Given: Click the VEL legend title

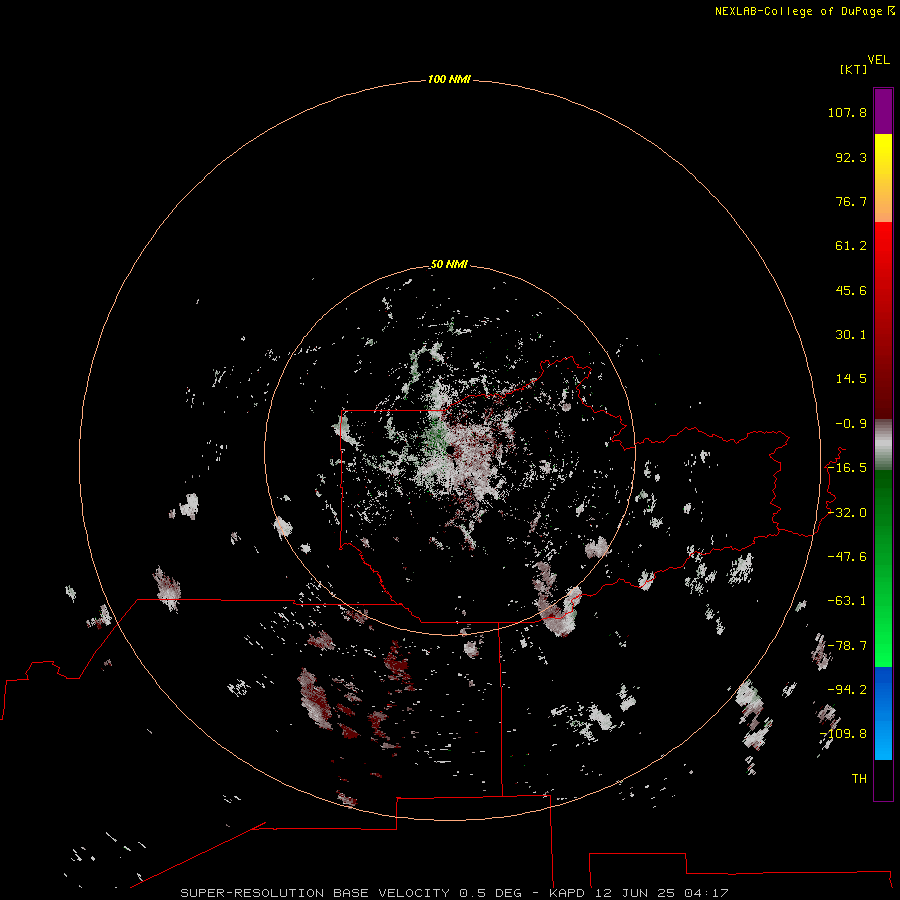Looking at the screenshot, I should click(878, 60).
